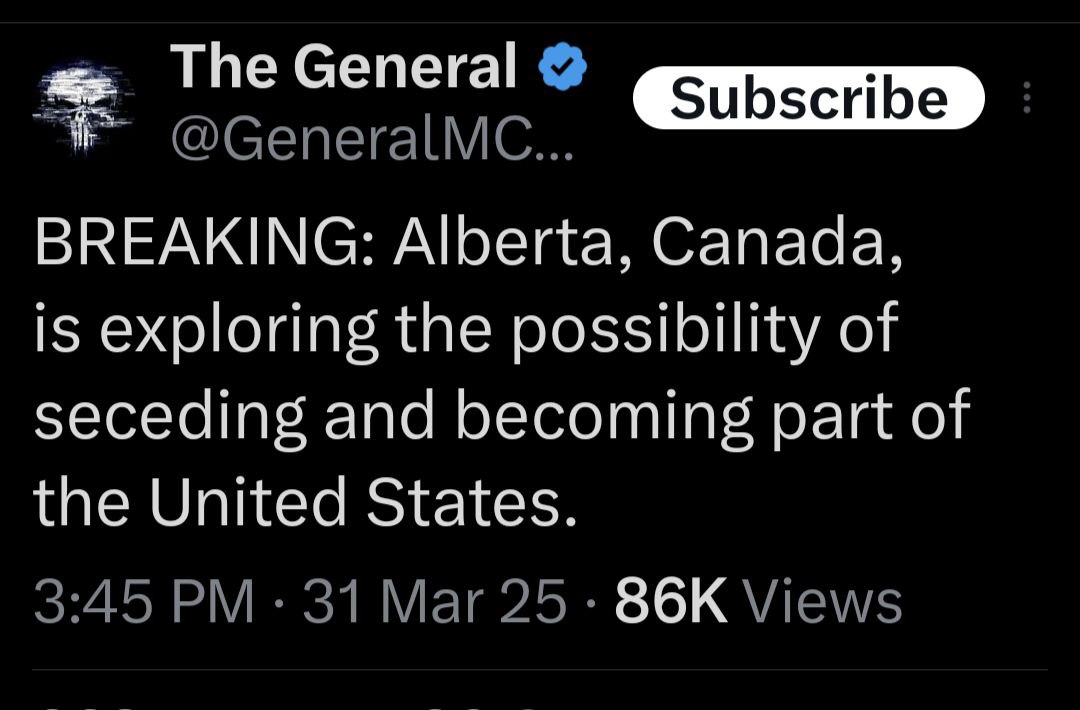Image resolution: width=1080 pixels, height=710 pixels.
Task: Click the 3:45 PM timestamp
Action: pyautogui.click(x=144, y=602)
